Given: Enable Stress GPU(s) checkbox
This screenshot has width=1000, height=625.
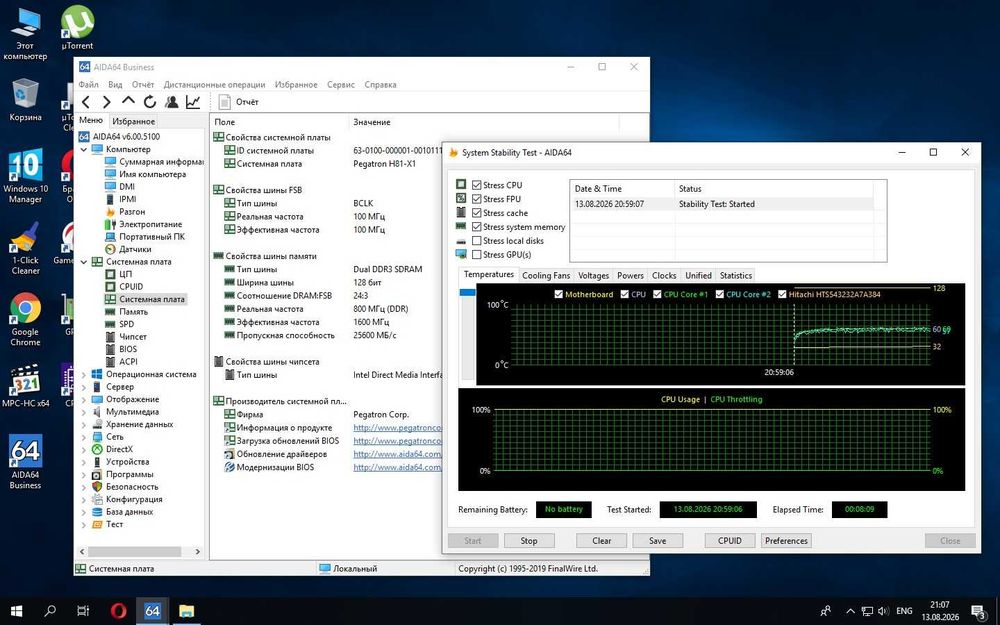Looking at the screenshot, I should tap(476, 254).
